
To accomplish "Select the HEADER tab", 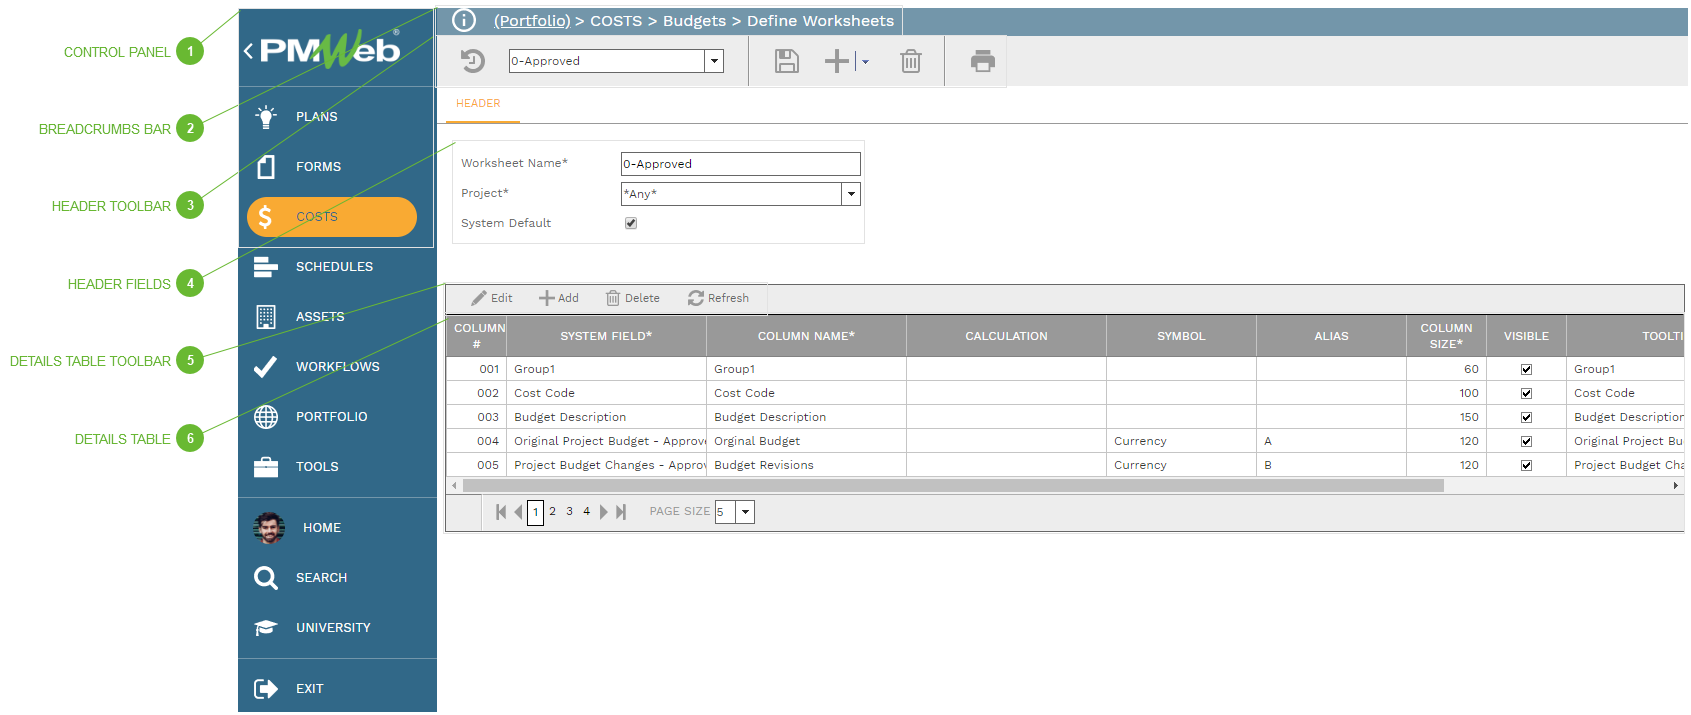I will [478, 104].
